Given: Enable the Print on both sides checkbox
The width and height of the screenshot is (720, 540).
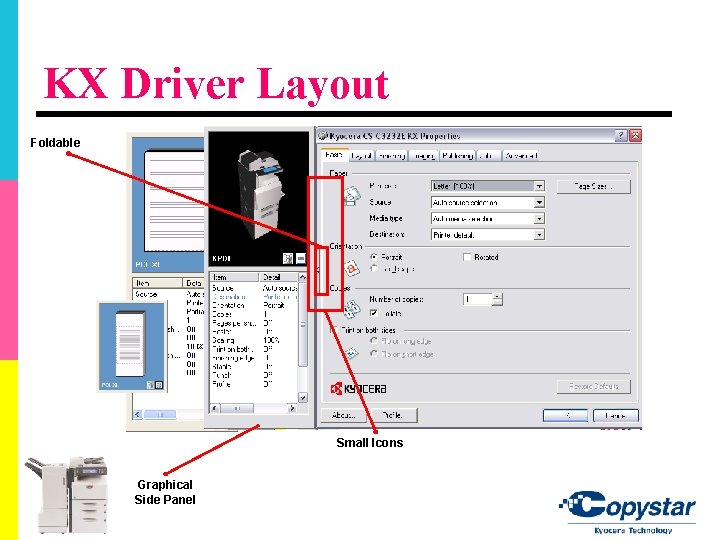Looking at the screenshot, I should click(x=334, y=330).
